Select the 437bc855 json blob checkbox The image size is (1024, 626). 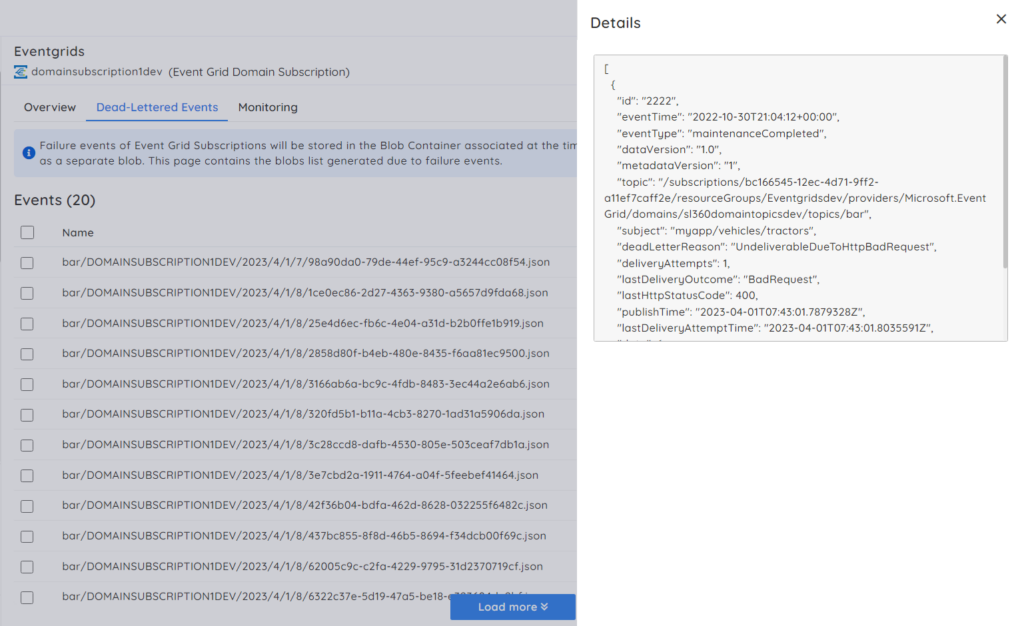[27, 536]
